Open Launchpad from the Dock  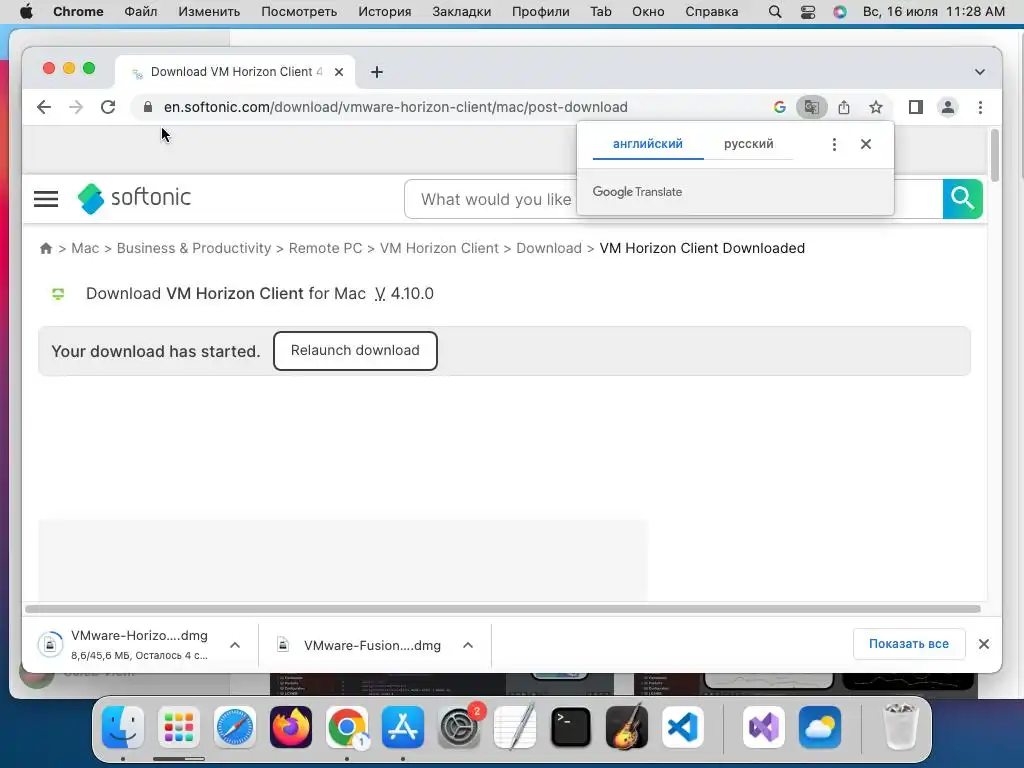pyautogui.click(x=179, y=727)
